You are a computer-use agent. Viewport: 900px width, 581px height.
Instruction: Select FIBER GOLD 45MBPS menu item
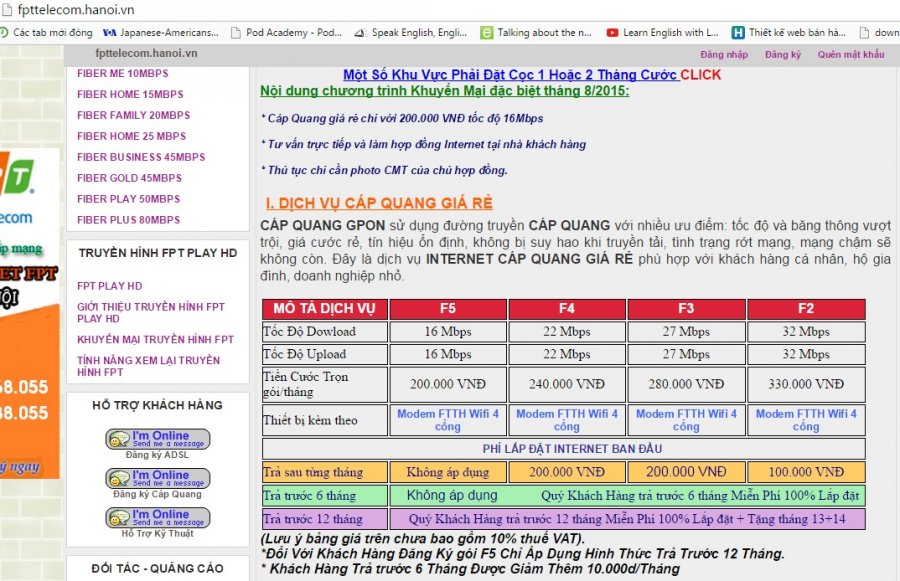[x=129, y=178]
